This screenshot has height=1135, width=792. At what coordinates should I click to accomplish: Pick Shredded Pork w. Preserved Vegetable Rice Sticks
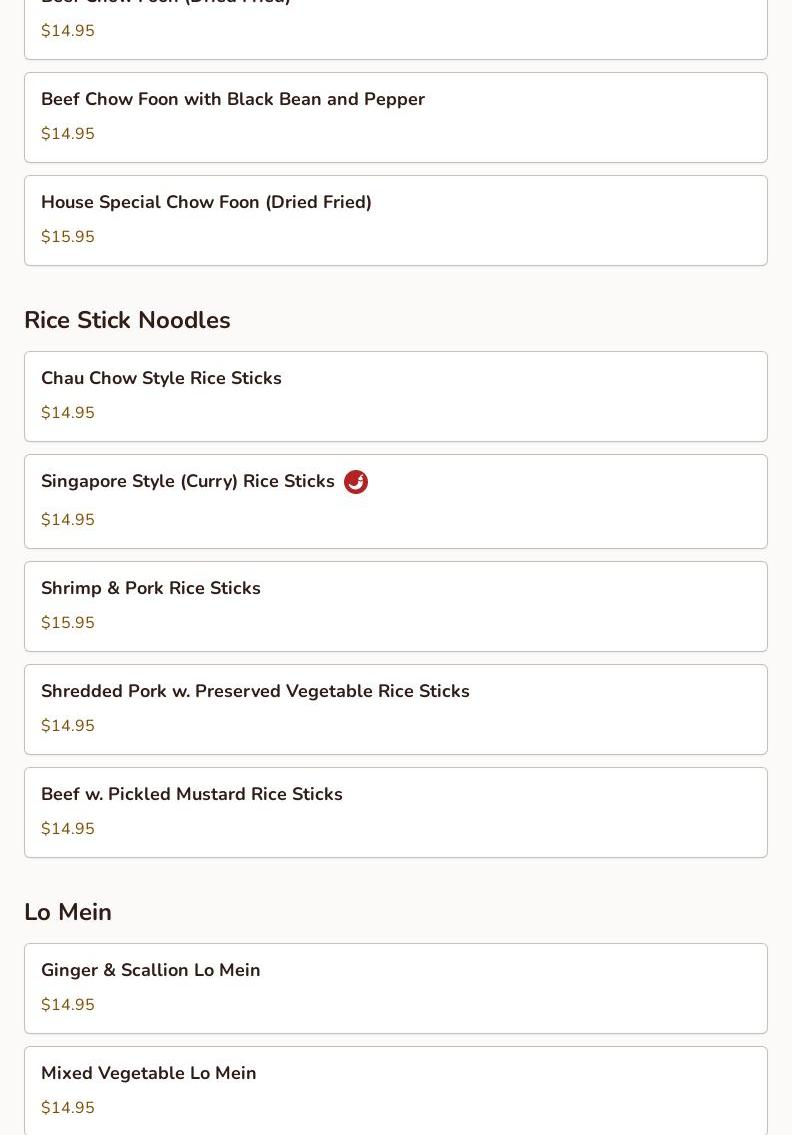pyautogui.click(x=255, y=692)
